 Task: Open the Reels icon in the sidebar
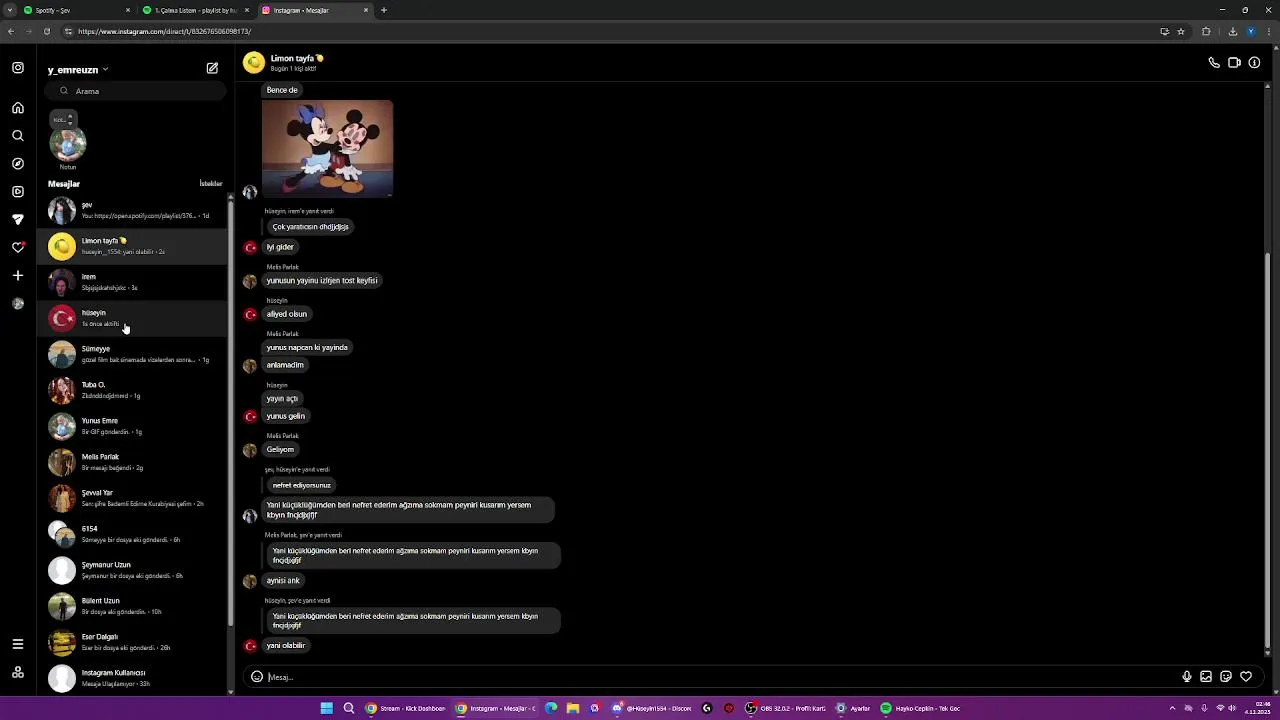pos(18,192)
